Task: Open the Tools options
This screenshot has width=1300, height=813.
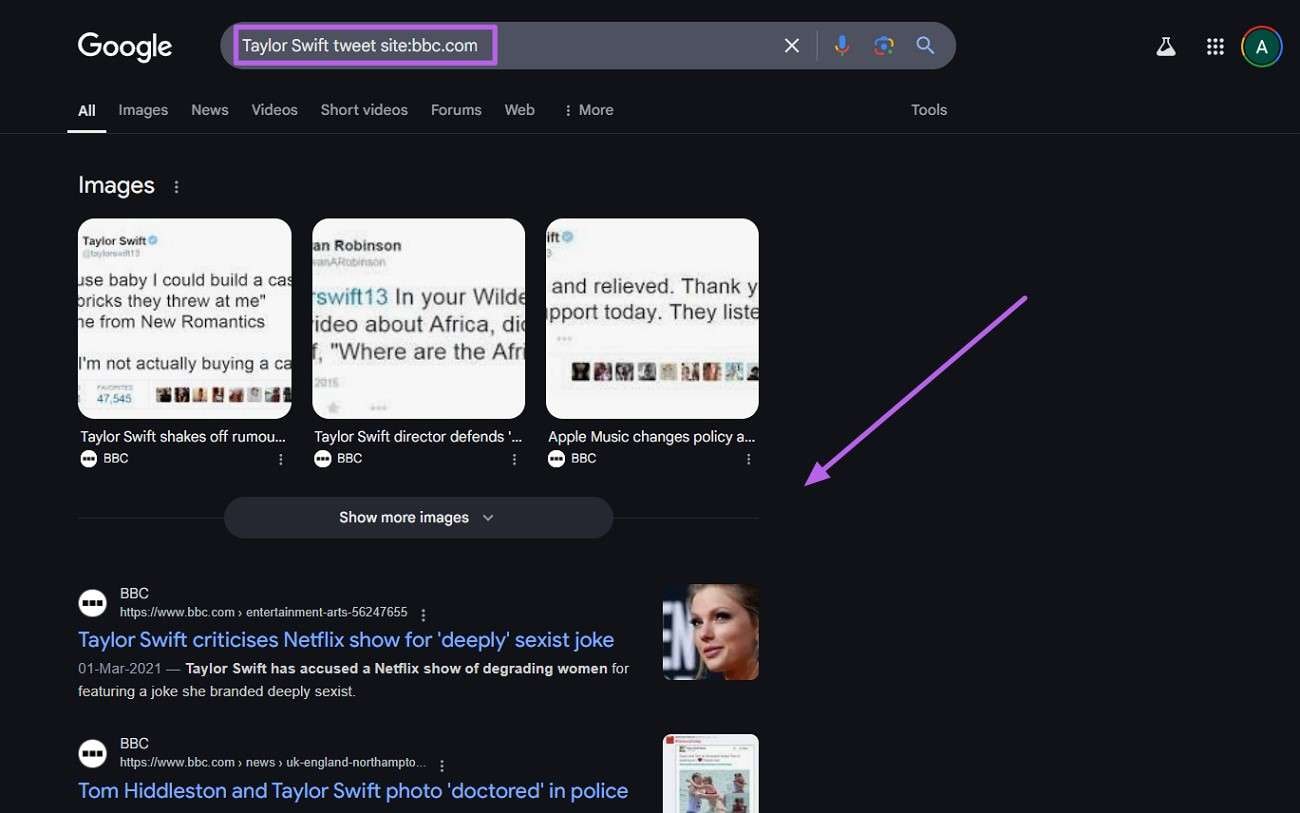Action: pyautogui.click(x=929, y=110)
